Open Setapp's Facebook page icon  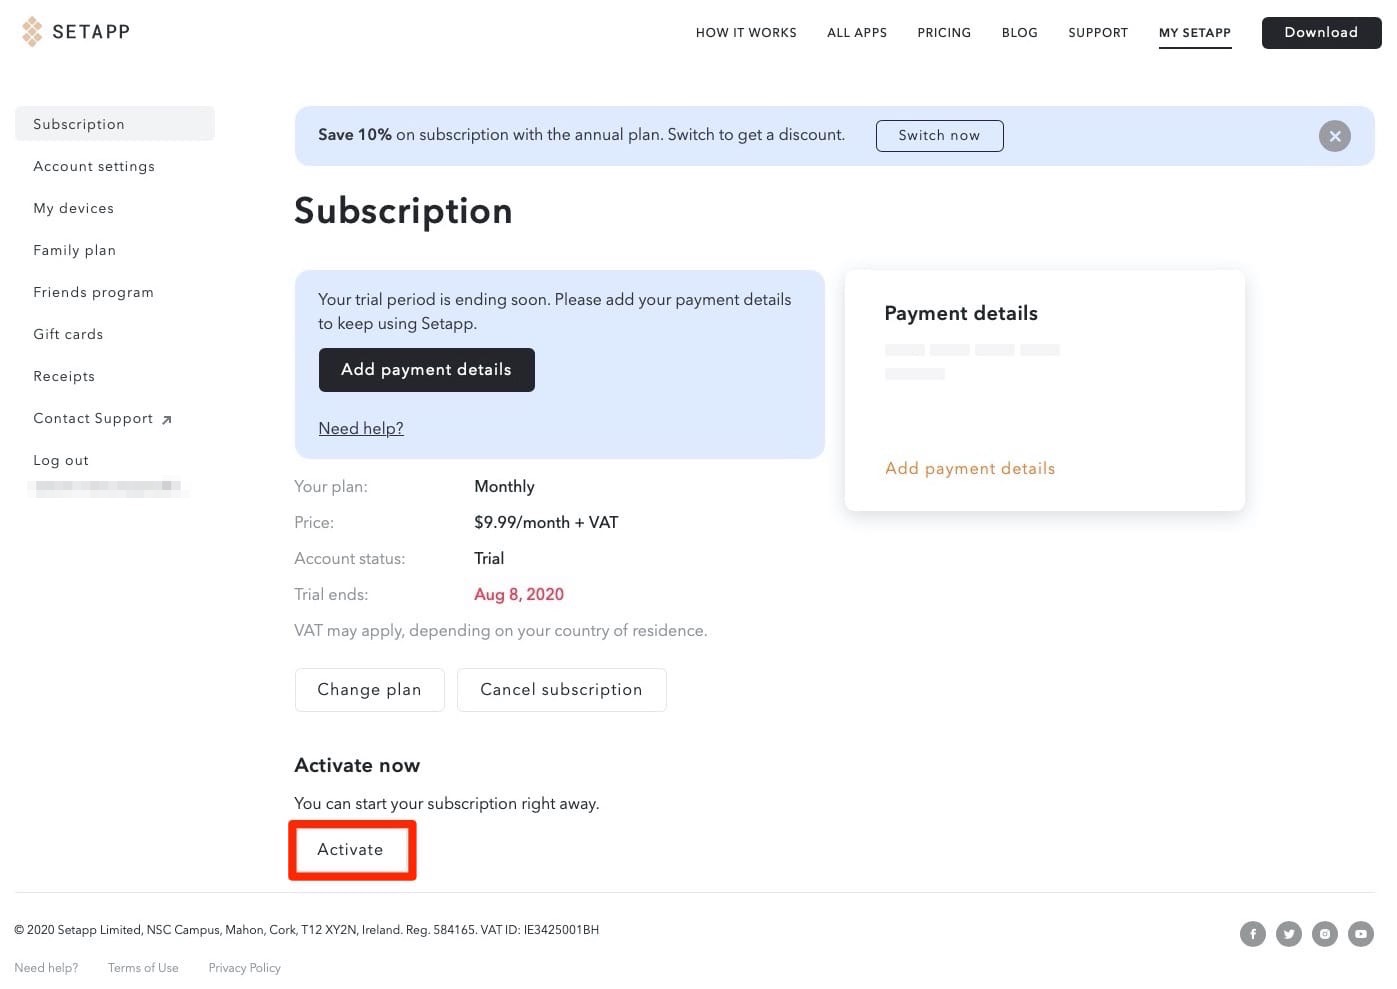pyautogui.click(x=1252, y=934)
